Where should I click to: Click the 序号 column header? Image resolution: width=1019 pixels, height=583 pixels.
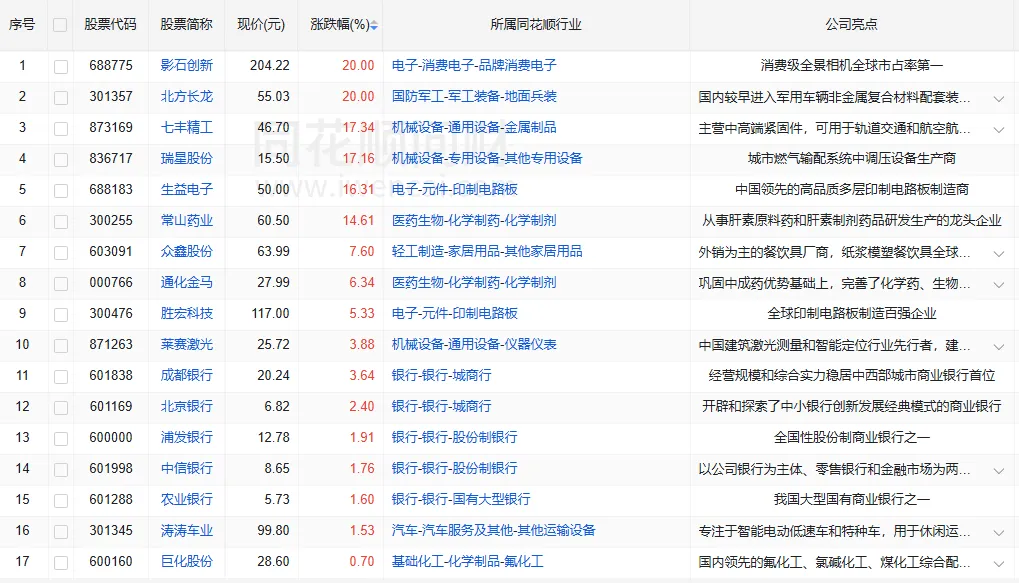tap(21, 25)
